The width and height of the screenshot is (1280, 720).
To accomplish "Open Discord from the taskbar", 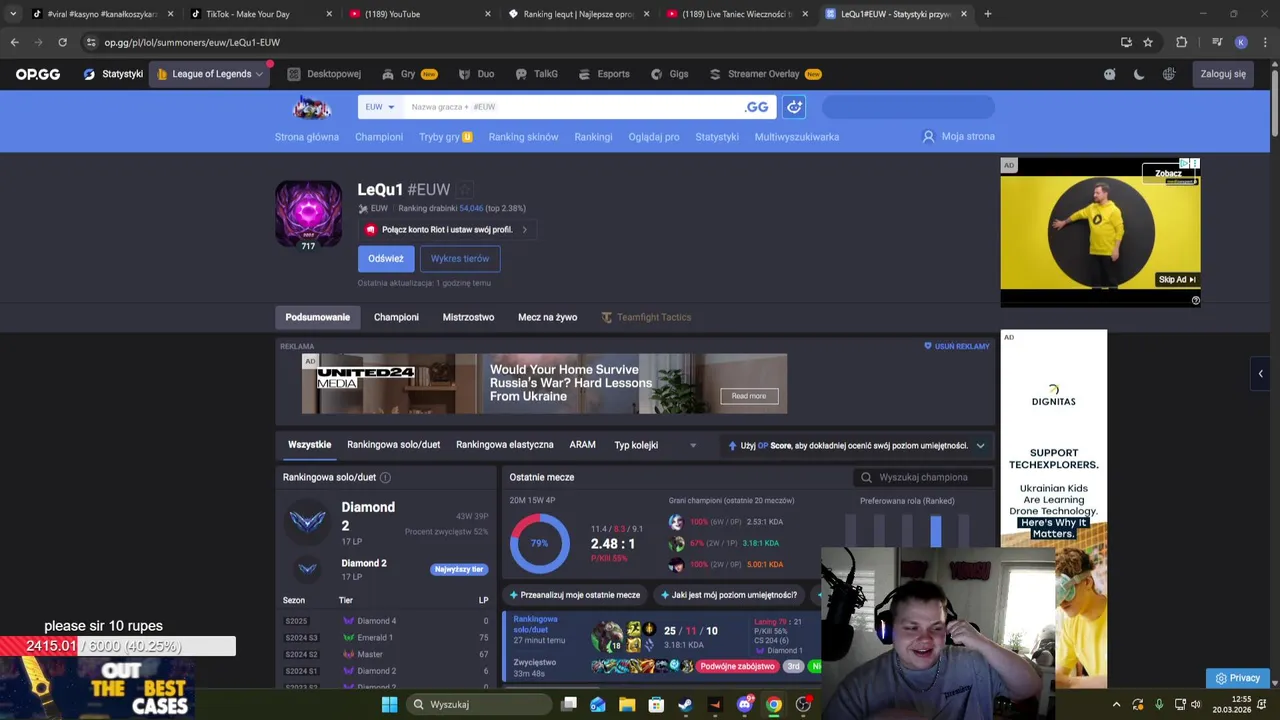I will (744, 704).
